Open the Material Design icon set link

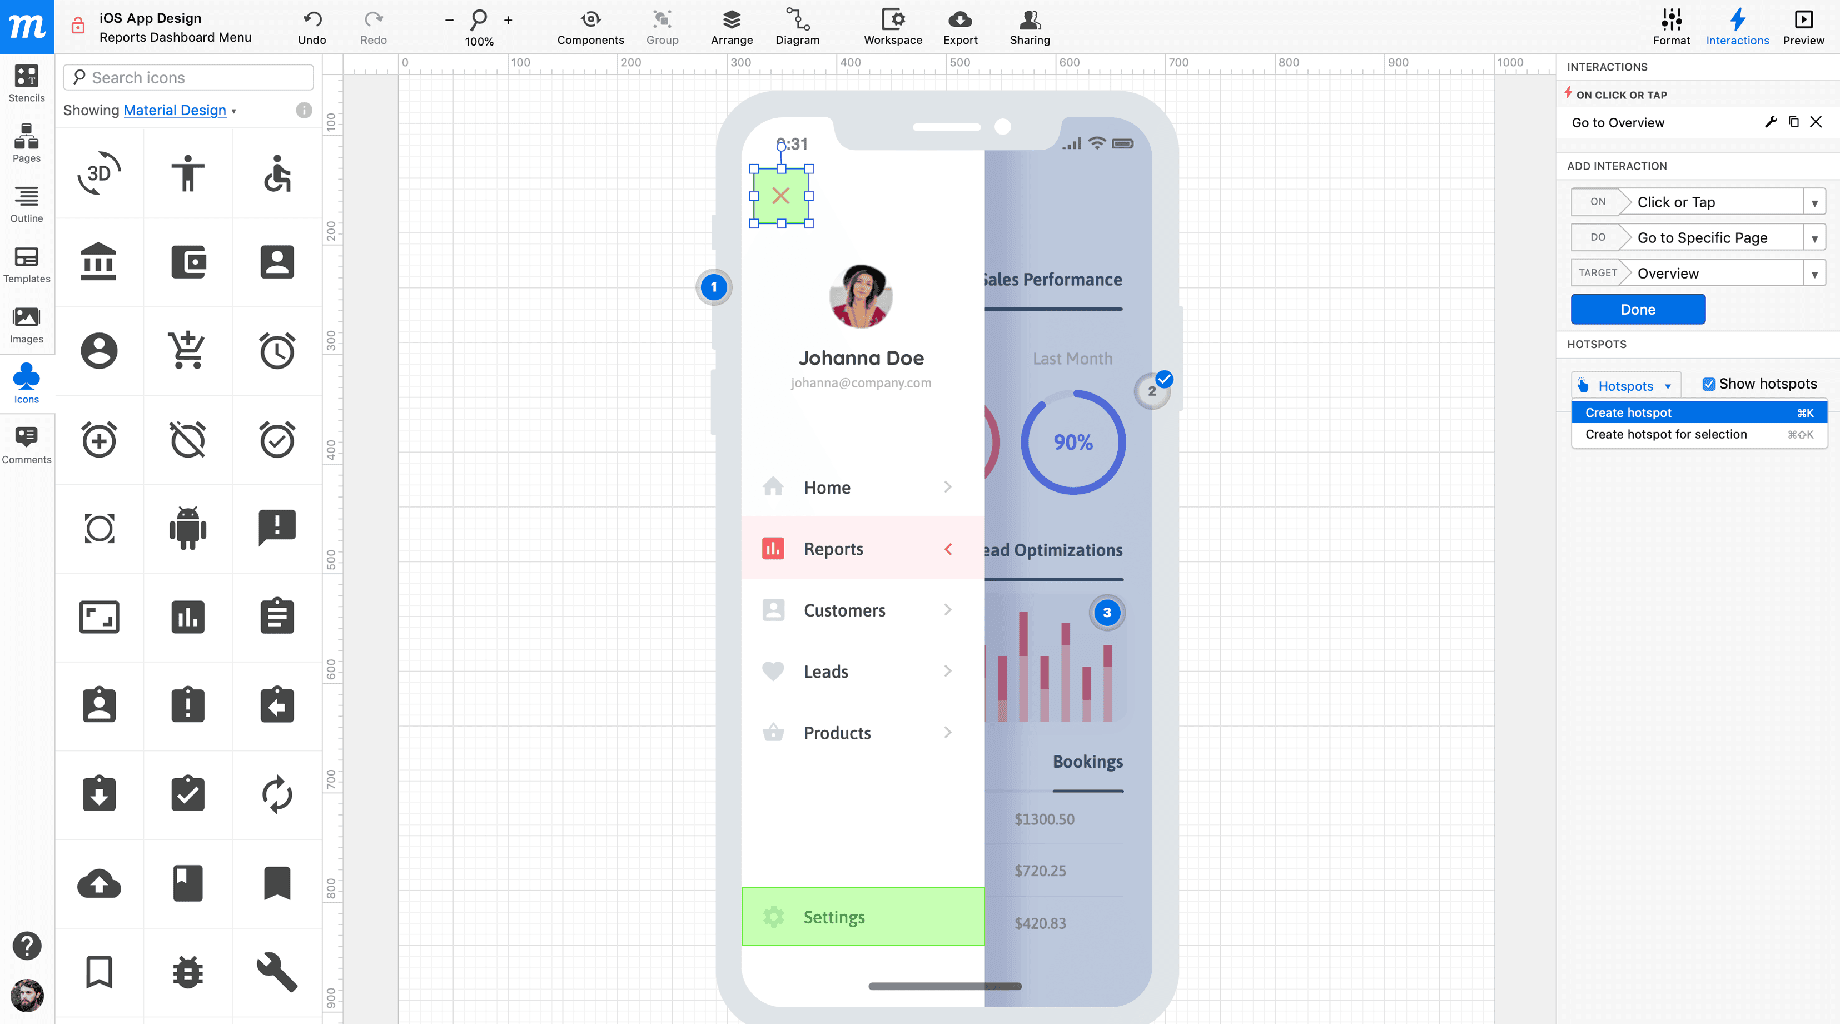[175, 110]
